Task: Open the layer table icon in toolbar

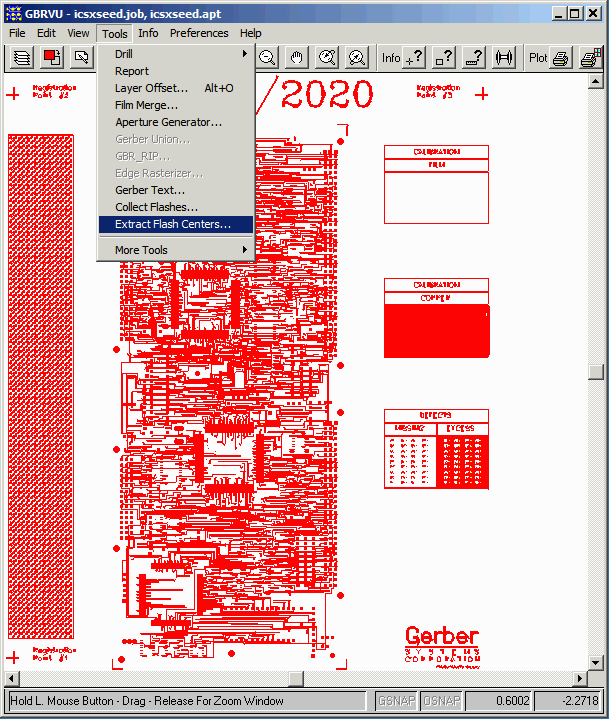Action: (x=22, y=58)
